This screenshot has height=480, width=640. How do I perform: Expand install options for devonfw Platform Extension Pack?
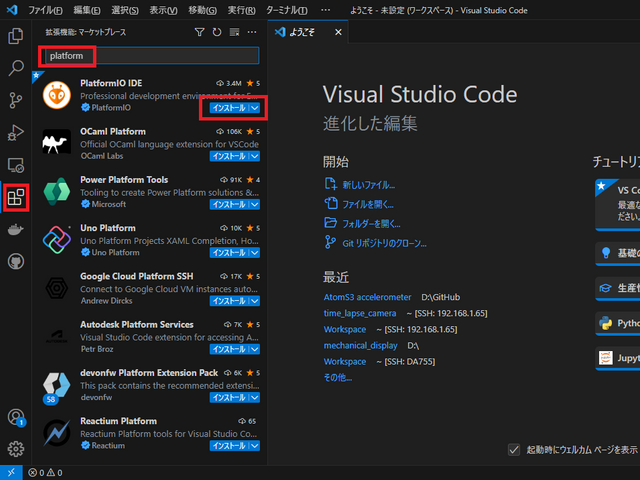255,397
